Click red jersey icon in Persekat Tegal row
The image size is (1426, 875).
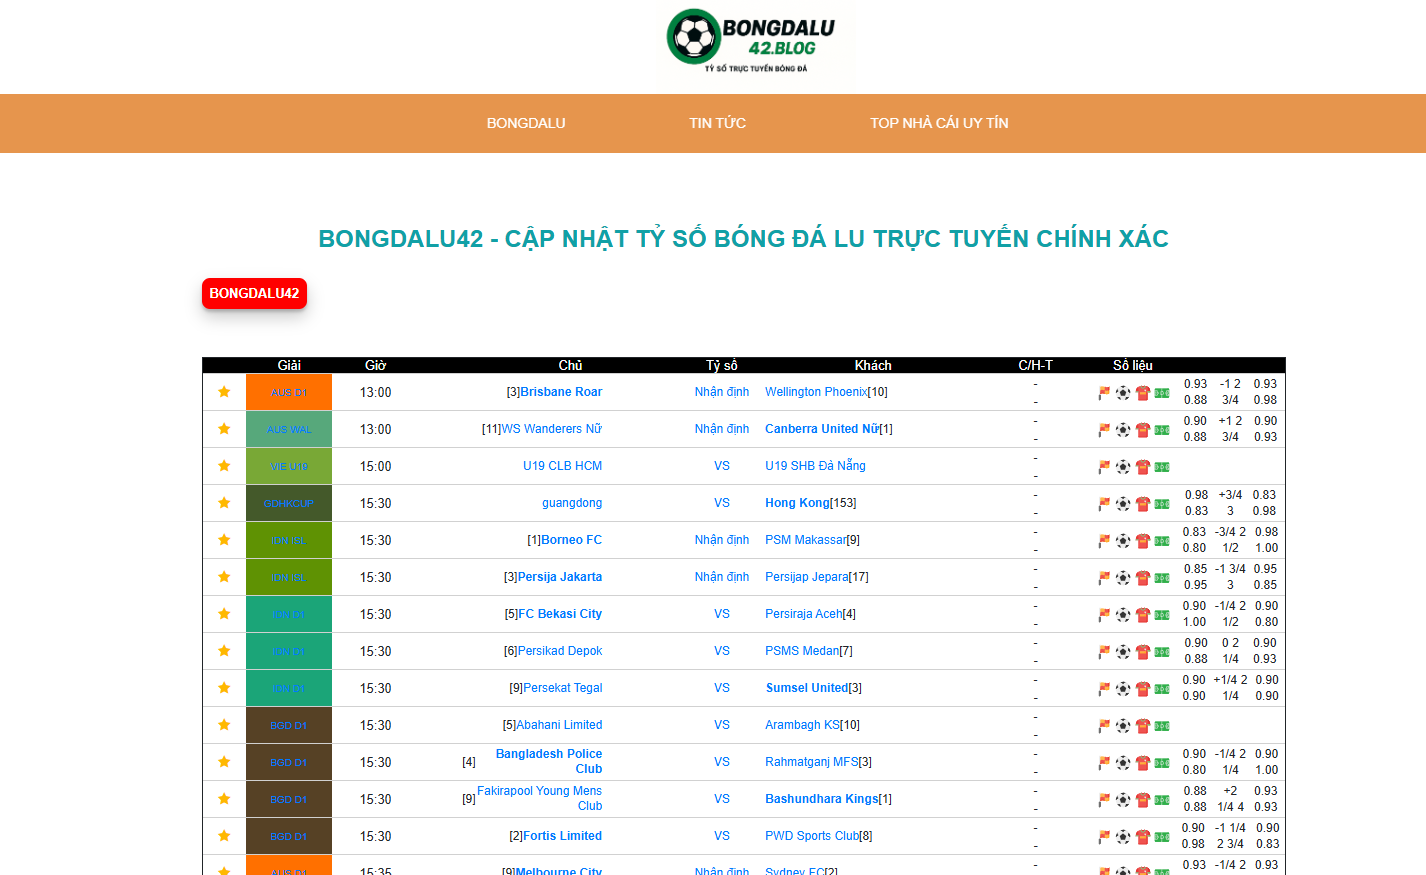click(x=1143, y=689)
